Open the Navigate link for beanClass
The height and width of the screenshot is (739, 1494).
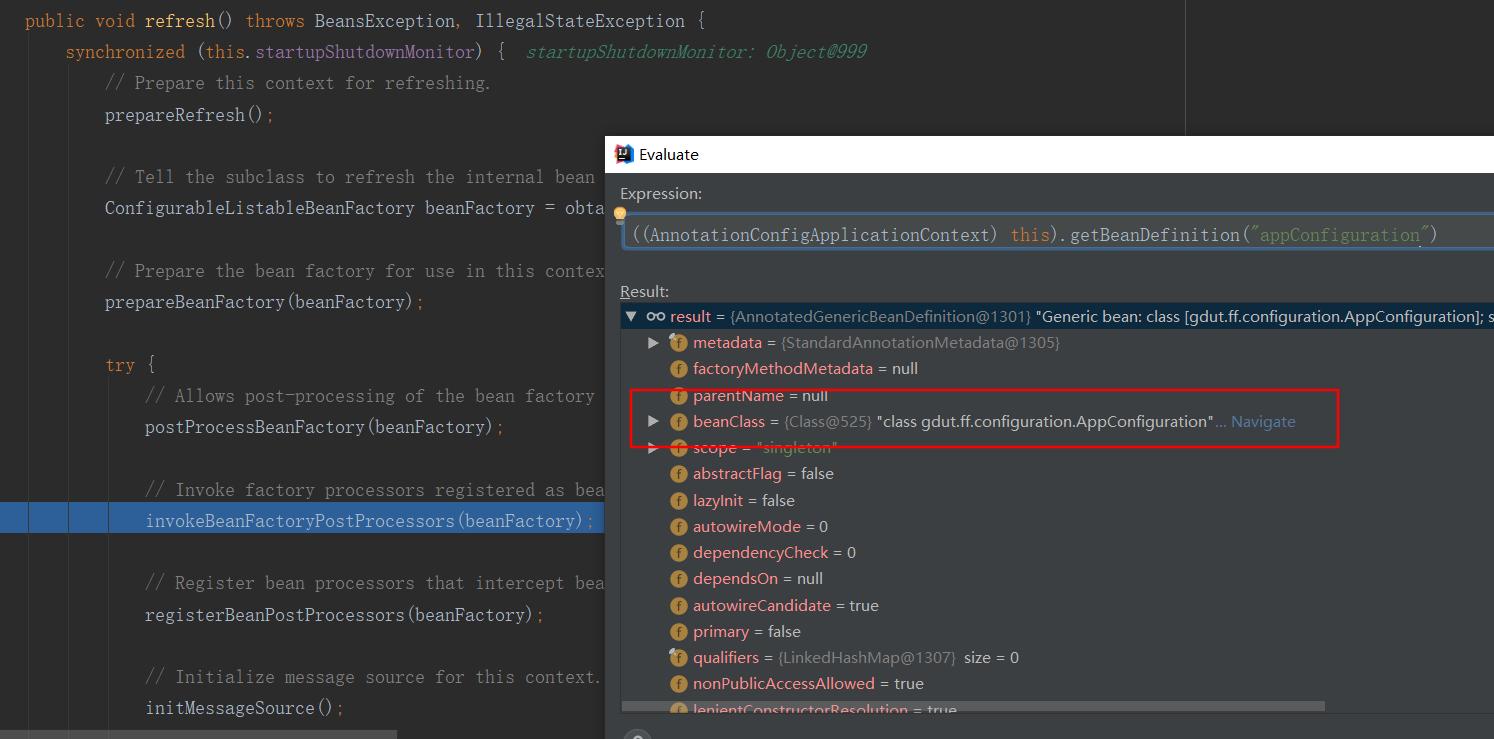click(1263, 422)
